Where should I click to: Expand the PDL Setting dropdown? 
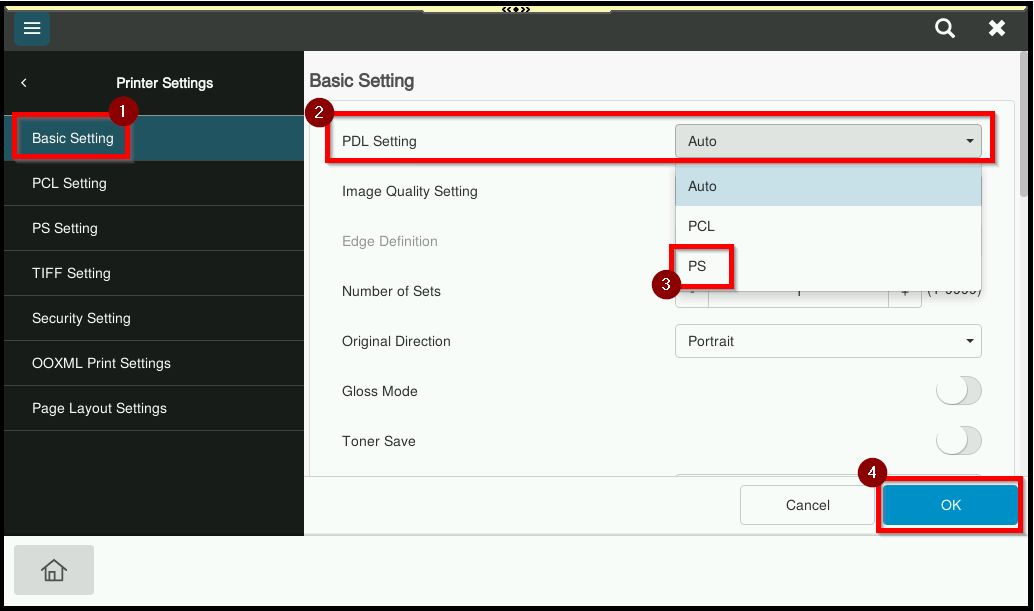coord(828,141)
